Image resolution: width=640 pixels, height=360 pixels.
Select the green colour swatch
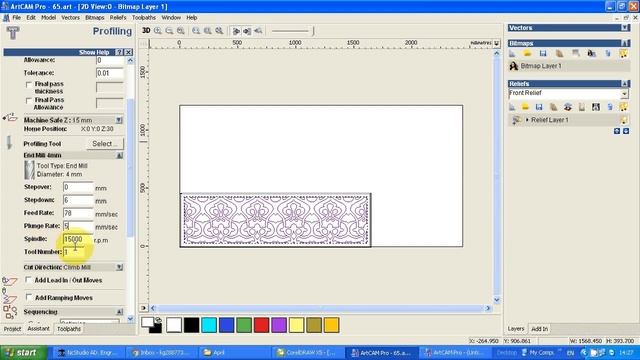[244, 325]
